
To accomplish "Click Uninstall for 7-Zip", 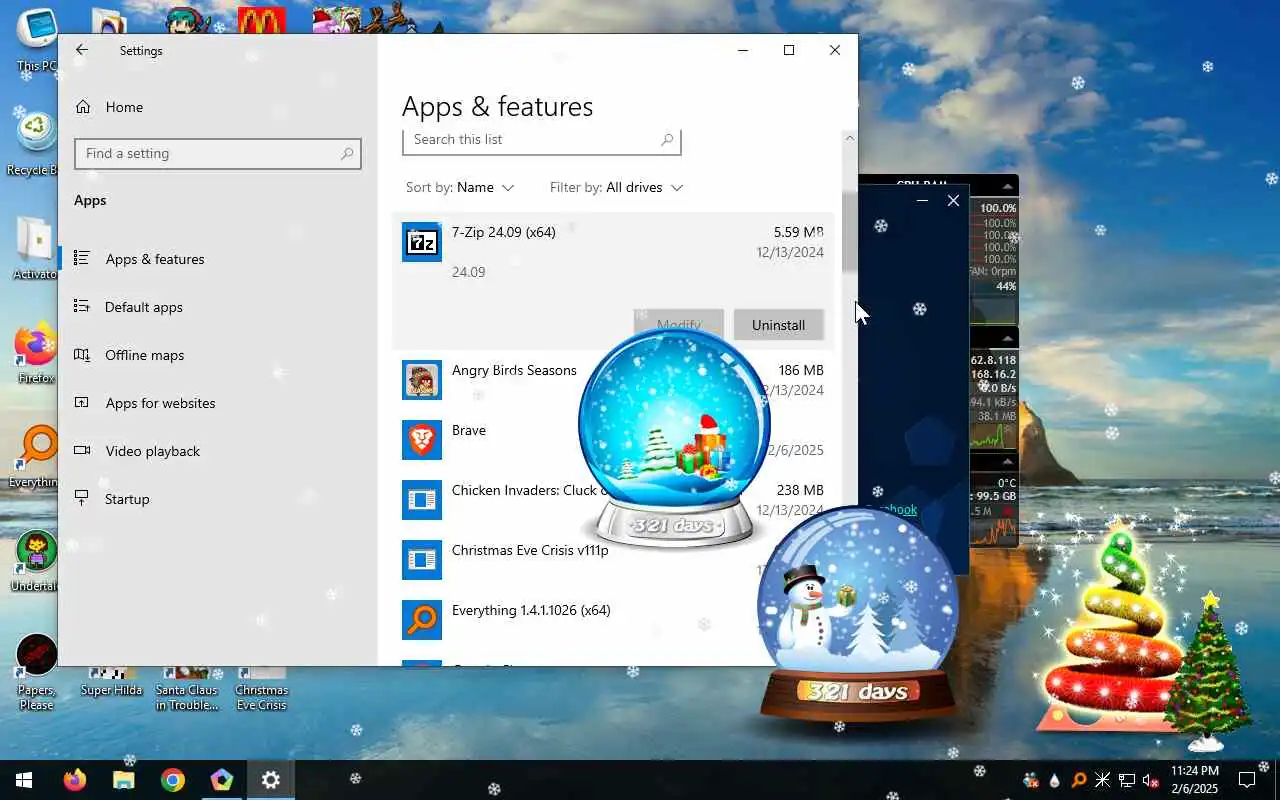I will (x=778, y=325).
